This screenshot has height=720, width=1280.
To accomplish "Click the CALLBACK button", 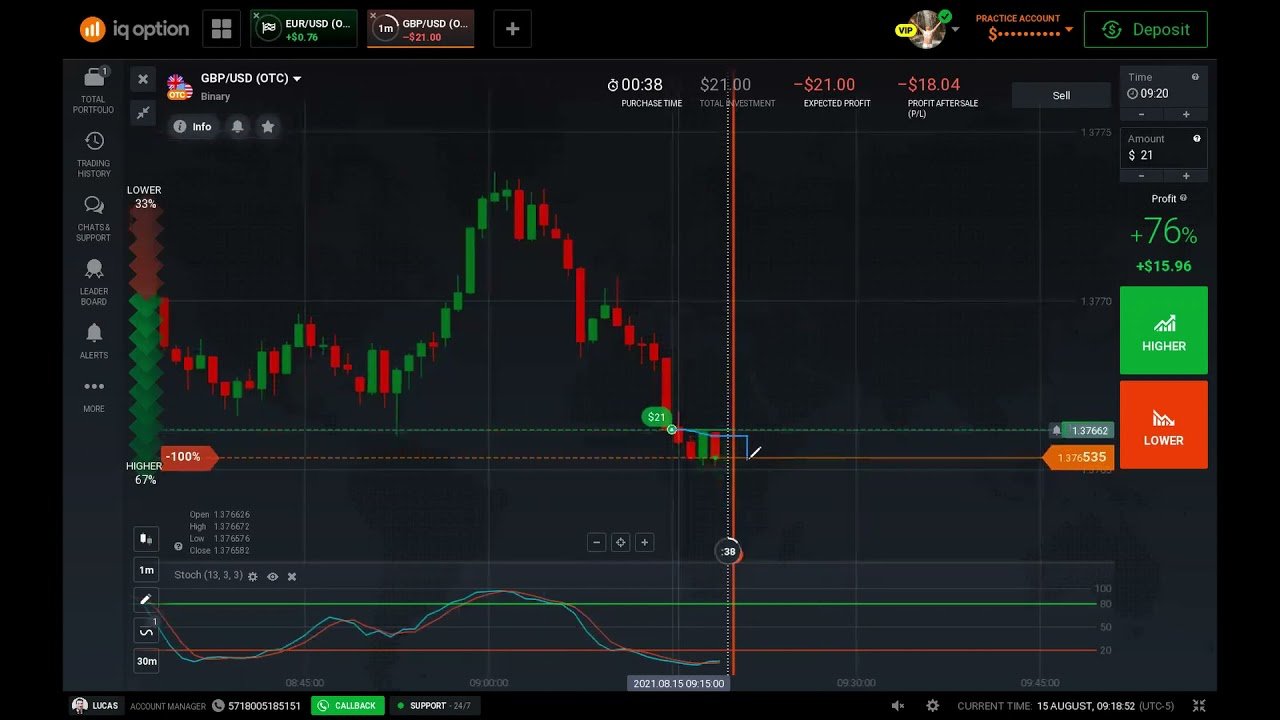I will click(x=347, y=706).
